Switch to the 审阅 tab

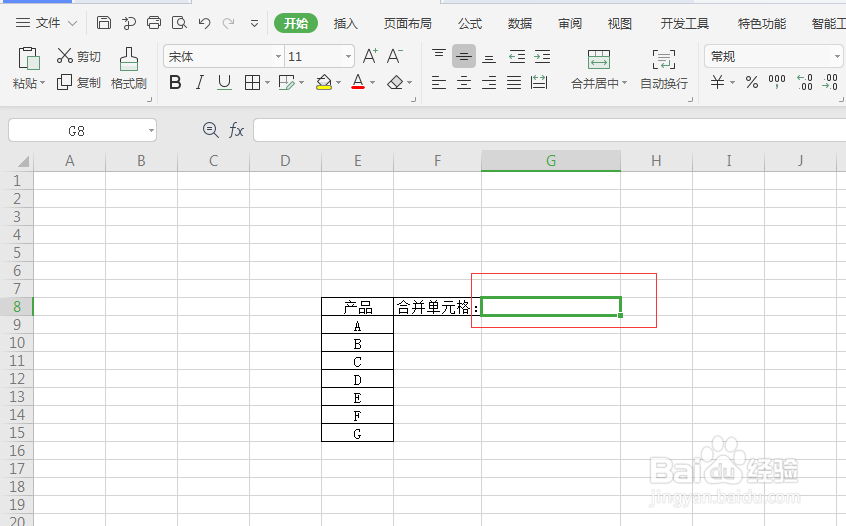[570, 23]
